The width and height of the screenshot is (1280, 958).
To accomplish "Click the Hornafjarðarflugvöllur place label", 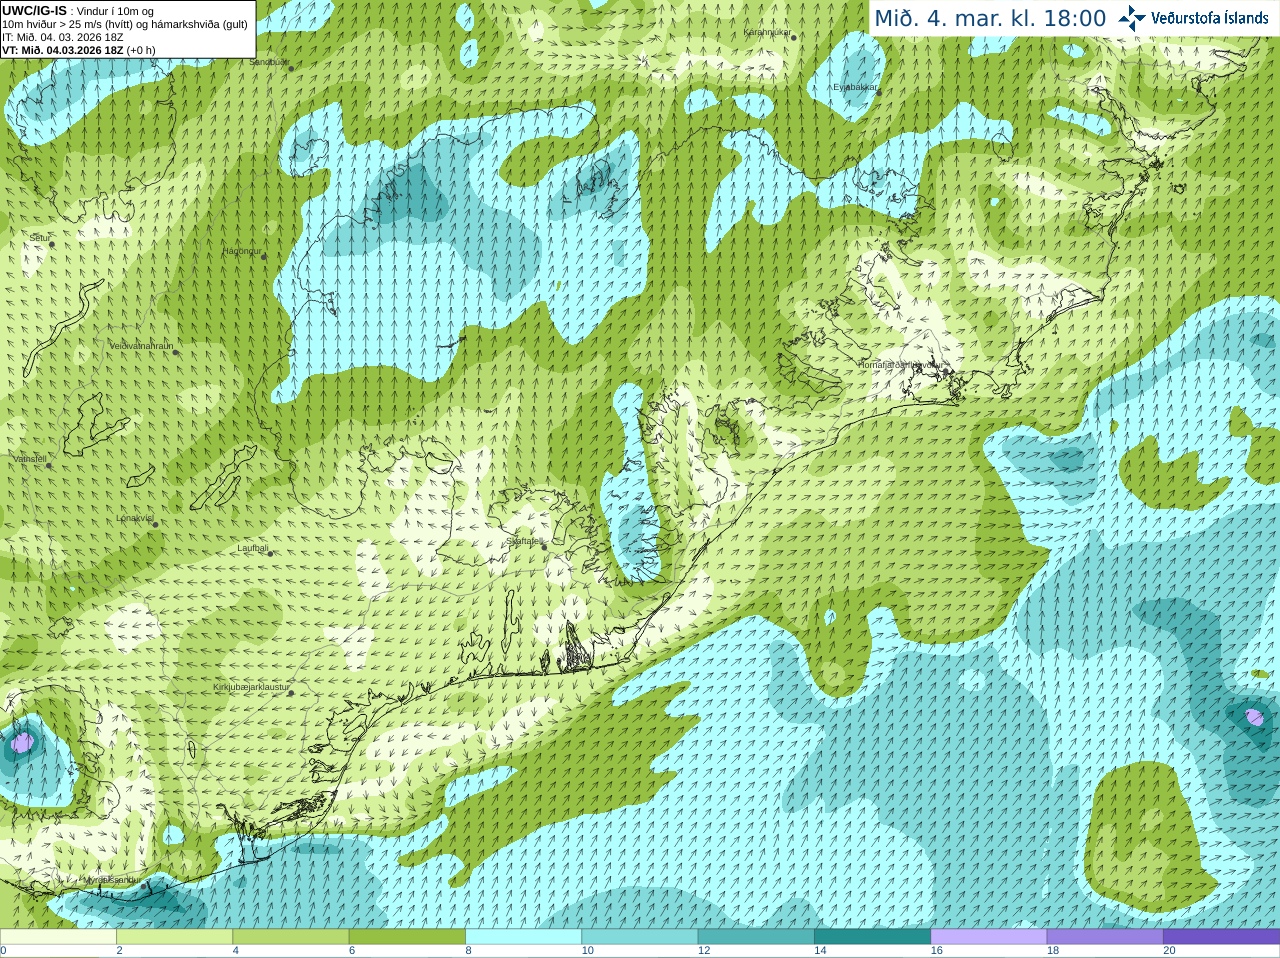I will click(901, 365).
